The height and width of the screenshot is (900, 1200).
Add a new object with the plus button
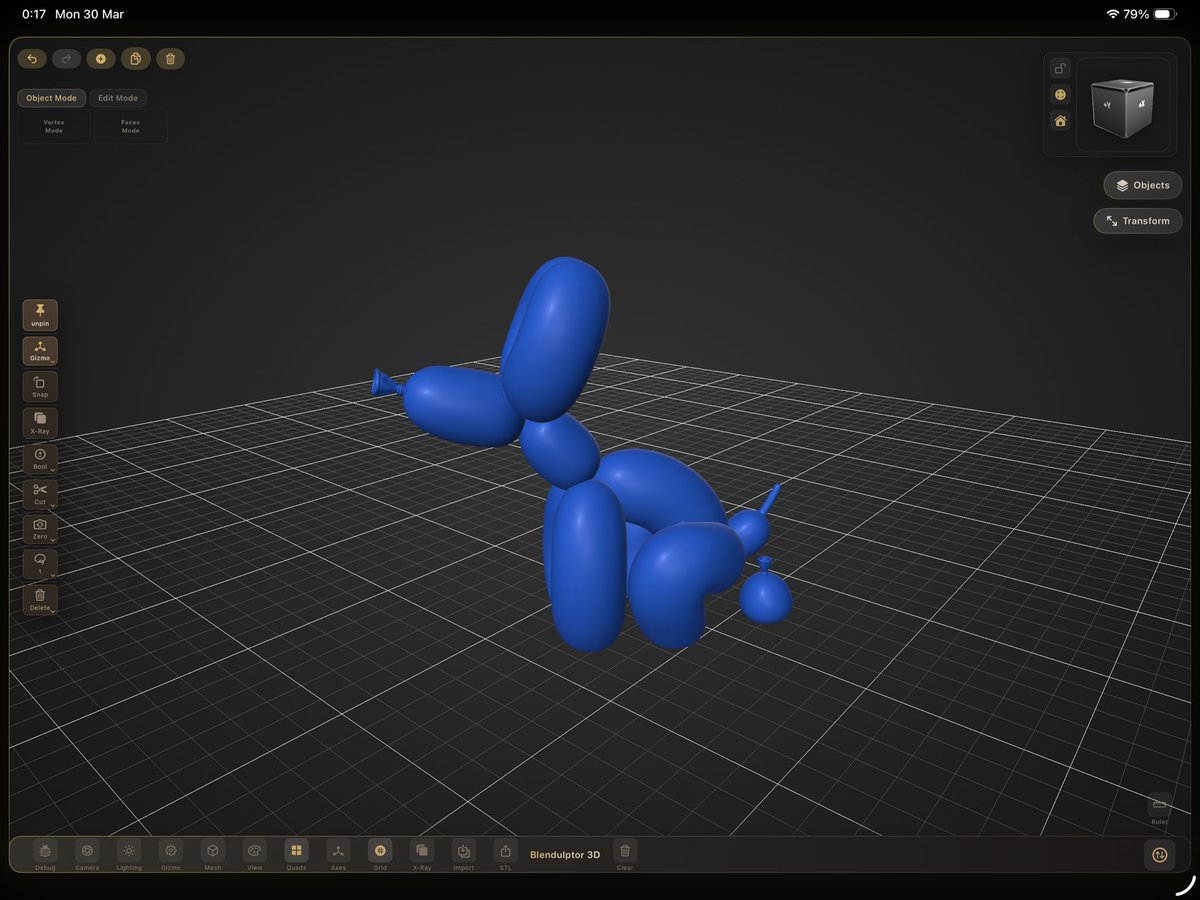click(x=100, y=59)
